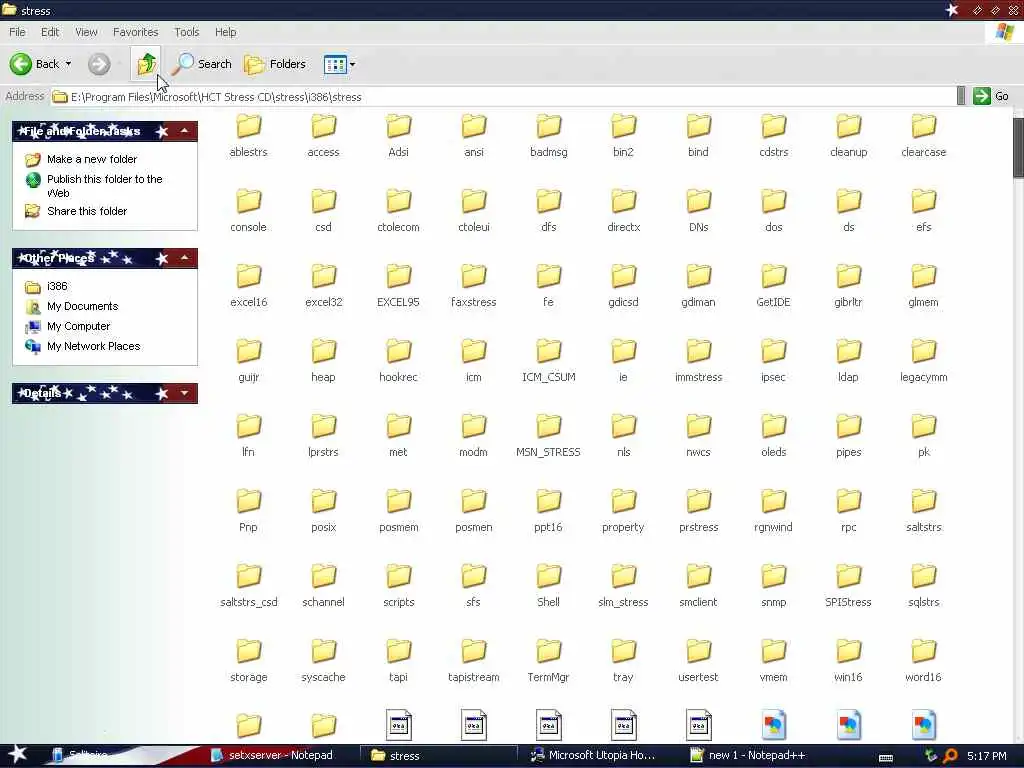Viewport: 1024px width, 768px height.
Task: Click inside the Address path field
Action: click(503, 97)
